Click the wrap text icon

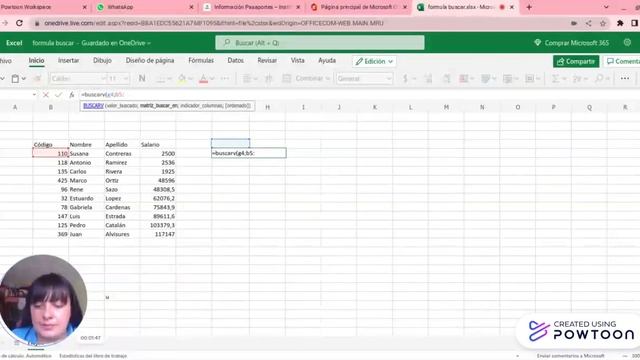(269, 78)
